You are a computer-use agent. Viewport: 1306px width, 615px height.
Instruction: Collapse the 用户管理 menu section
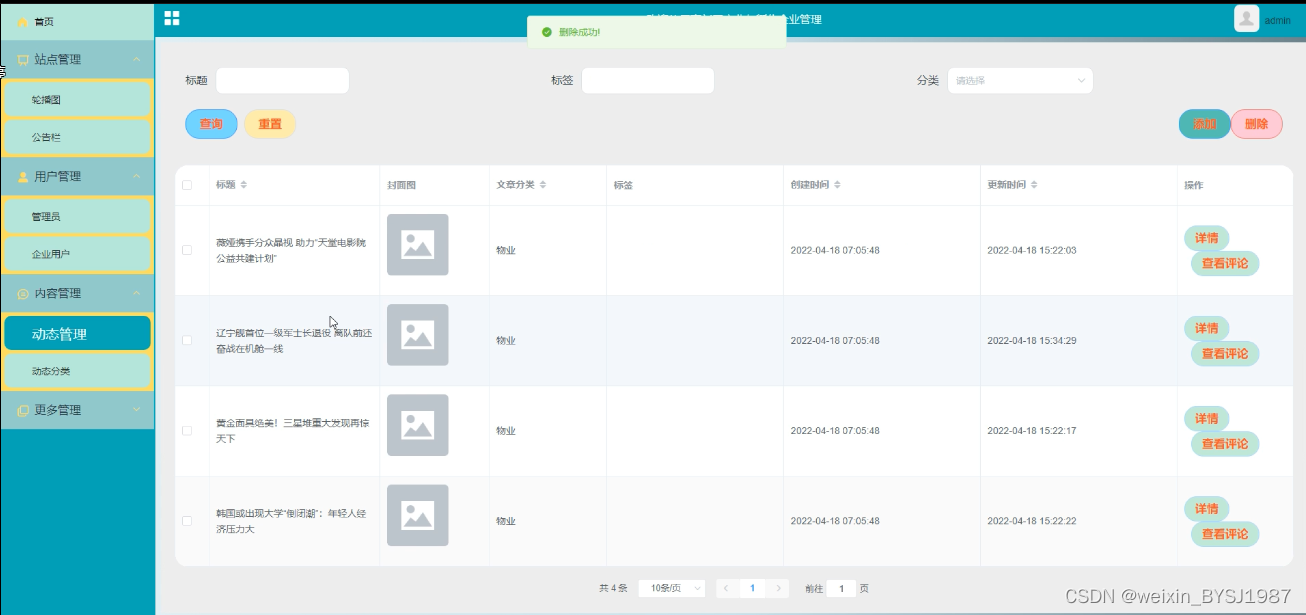(x=137, y=177)
